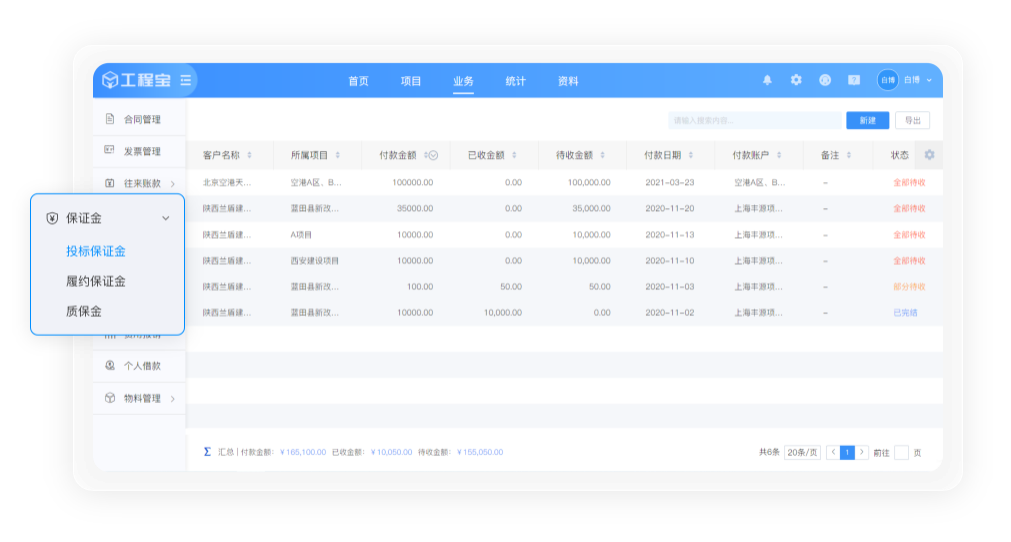Open the 20条/页 page size dropdown
The width and height of the screenshot is (1011, 542).
[x=802, y=452]
